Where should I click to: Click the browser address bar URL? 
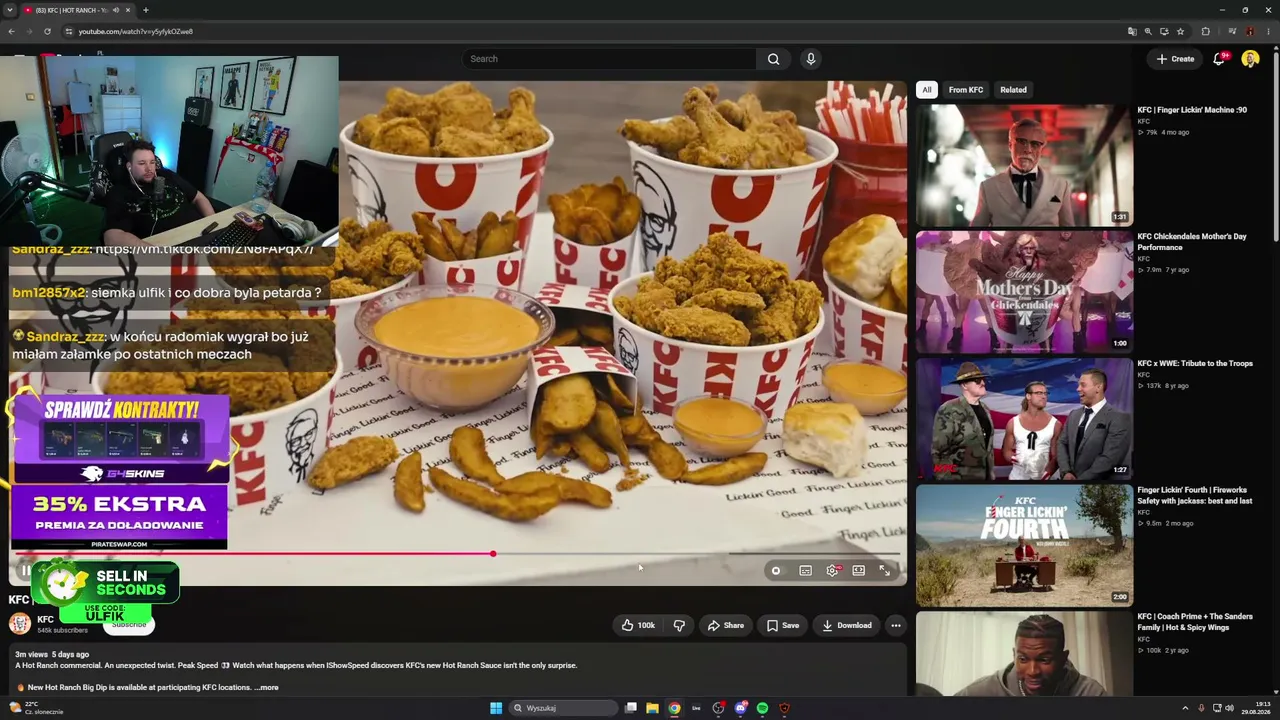coord(136,31)
